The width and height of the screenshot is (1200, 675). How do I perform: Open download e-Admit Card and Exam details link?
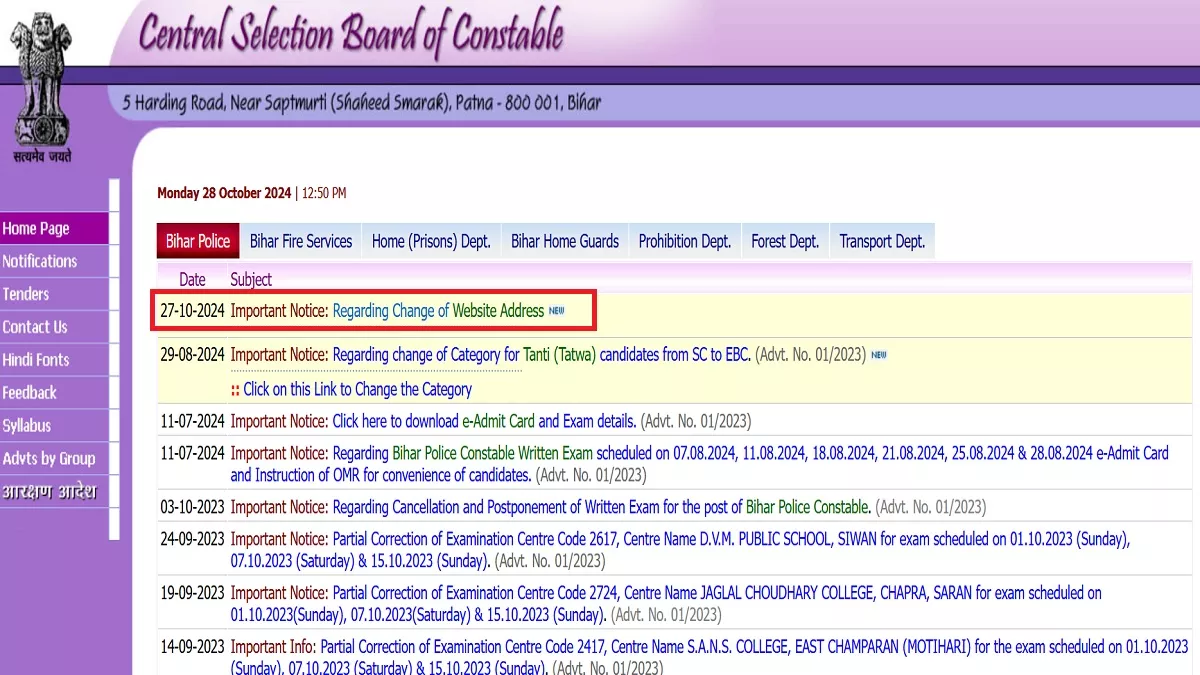(484, 421)
